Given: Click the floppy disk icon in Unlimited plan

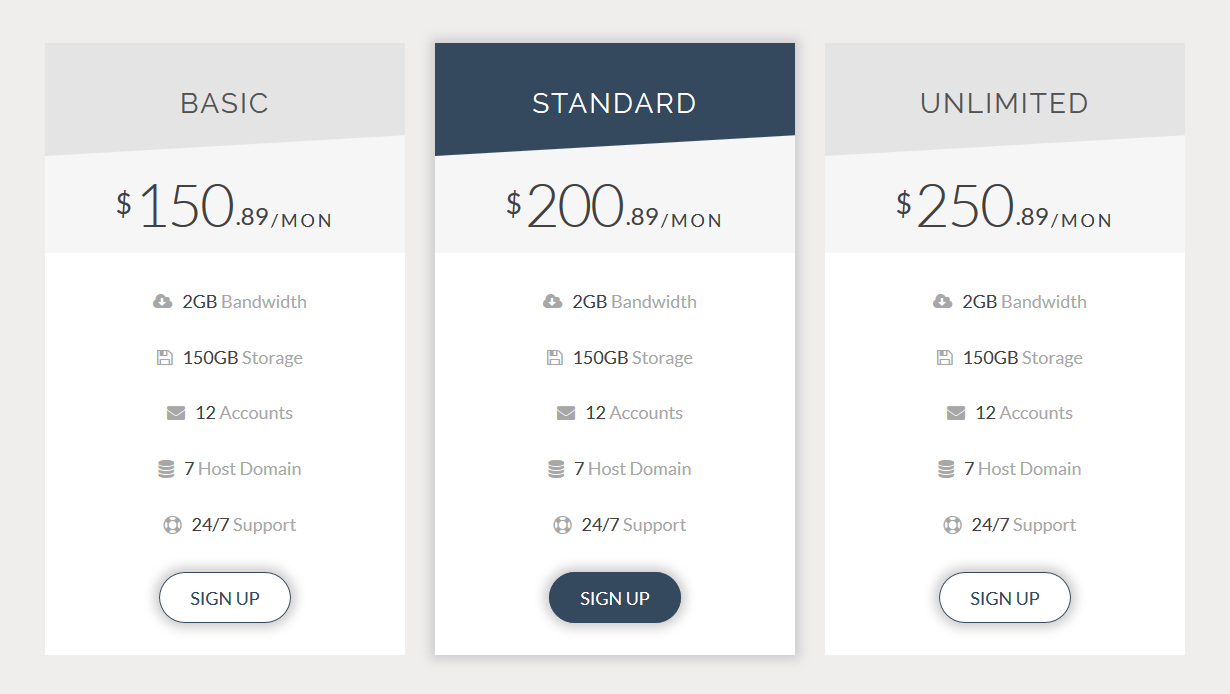Looking at the screenshot, I should click(x=945, y=358).
